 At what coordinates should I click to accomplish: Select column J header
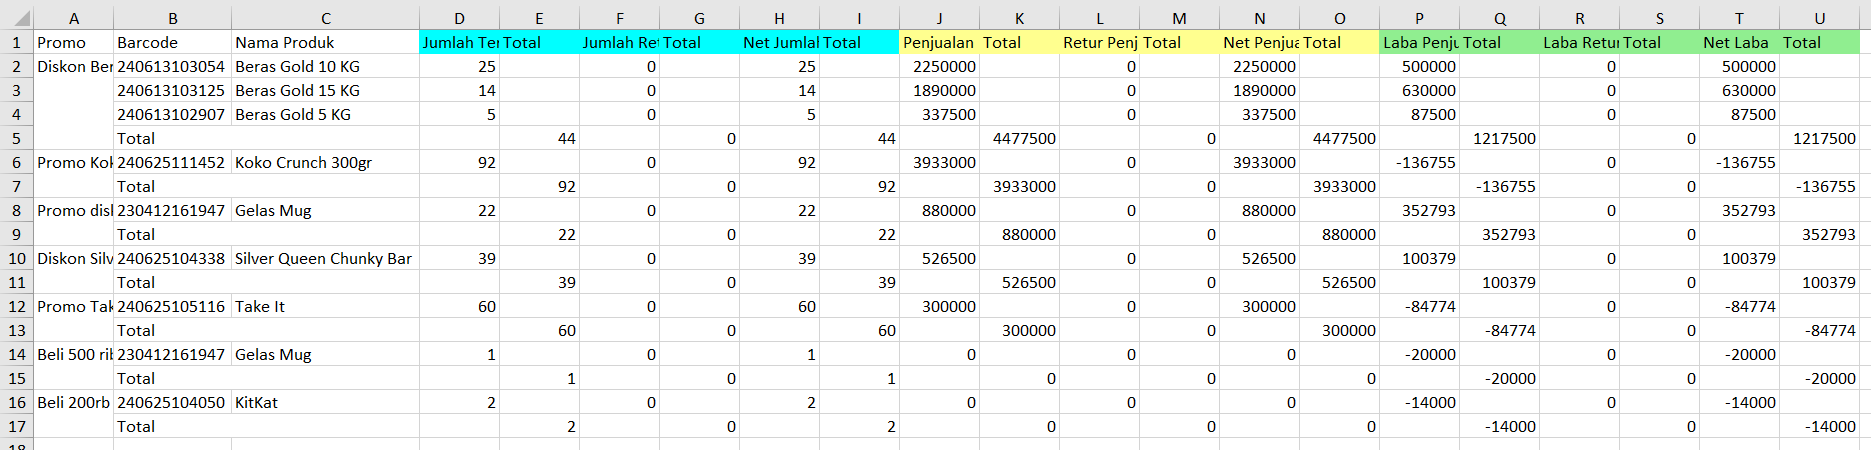point(939,19)
